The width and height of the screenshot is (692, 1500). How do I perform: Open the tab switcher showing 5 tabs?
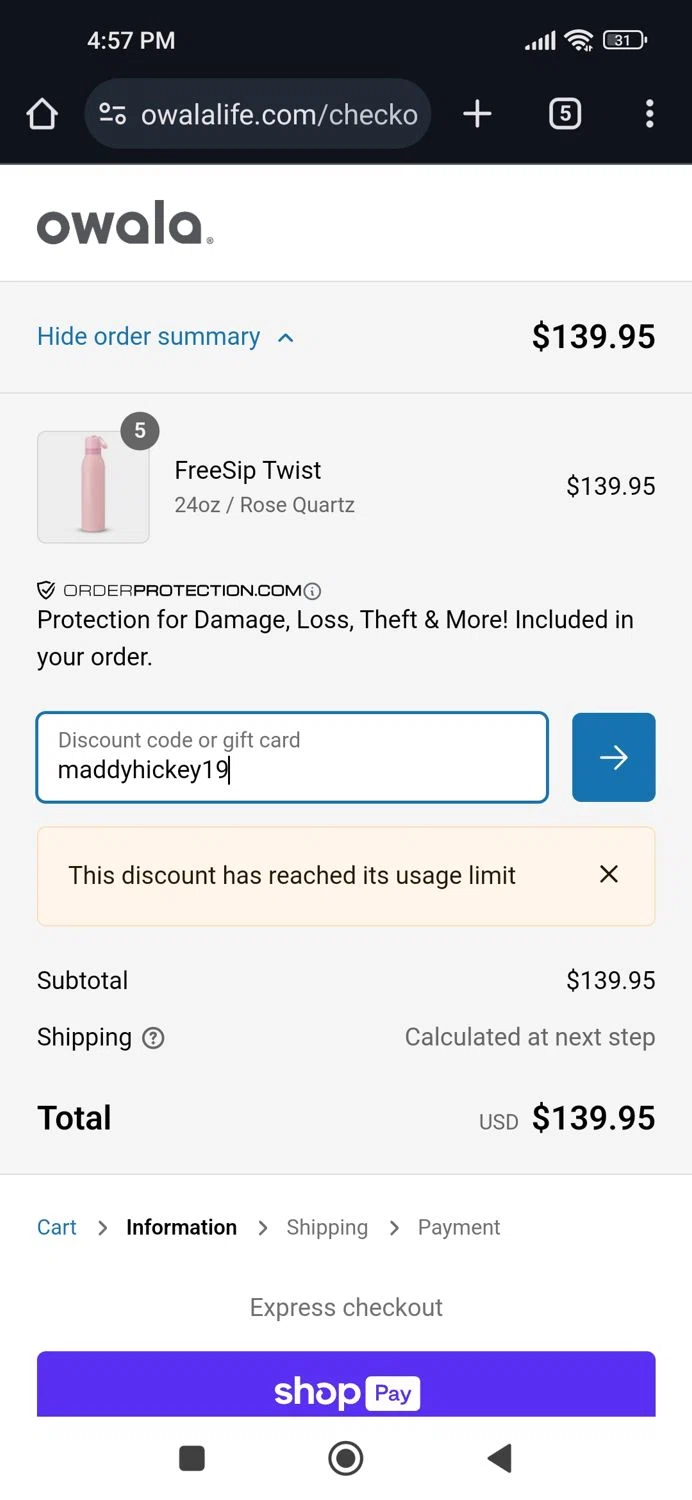pos(565,114)
